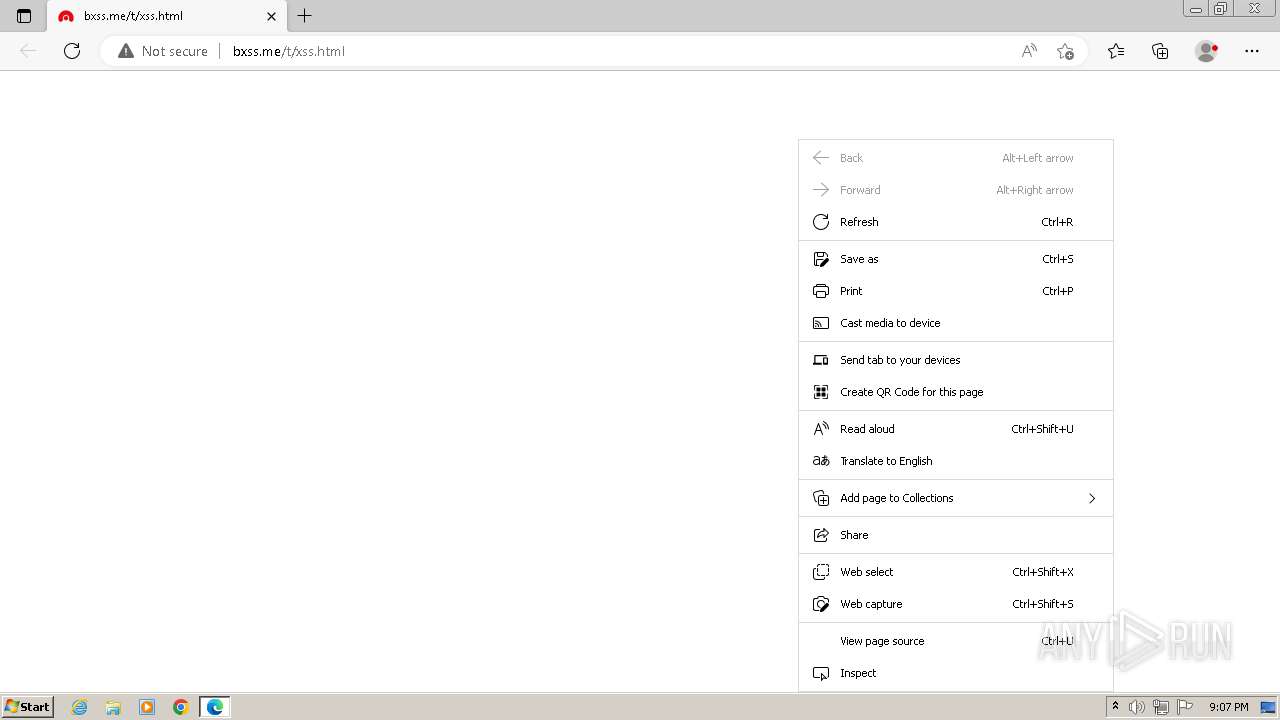Click the browser Back arrow

click(x=28, y=51)
